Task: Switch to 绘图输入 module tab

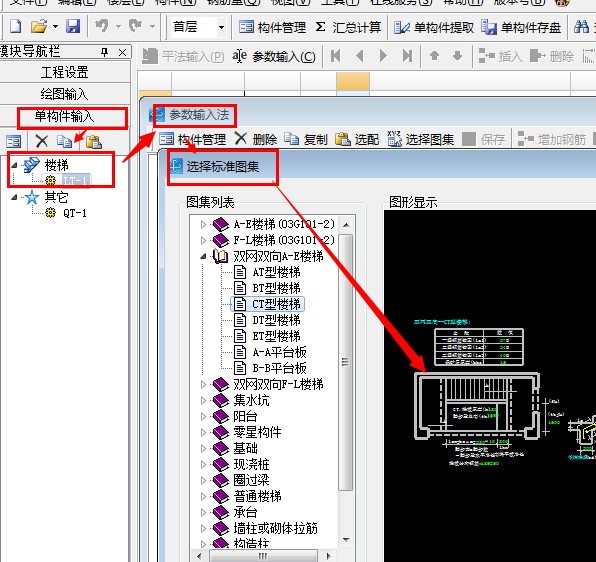Action: tap(65, 94)
